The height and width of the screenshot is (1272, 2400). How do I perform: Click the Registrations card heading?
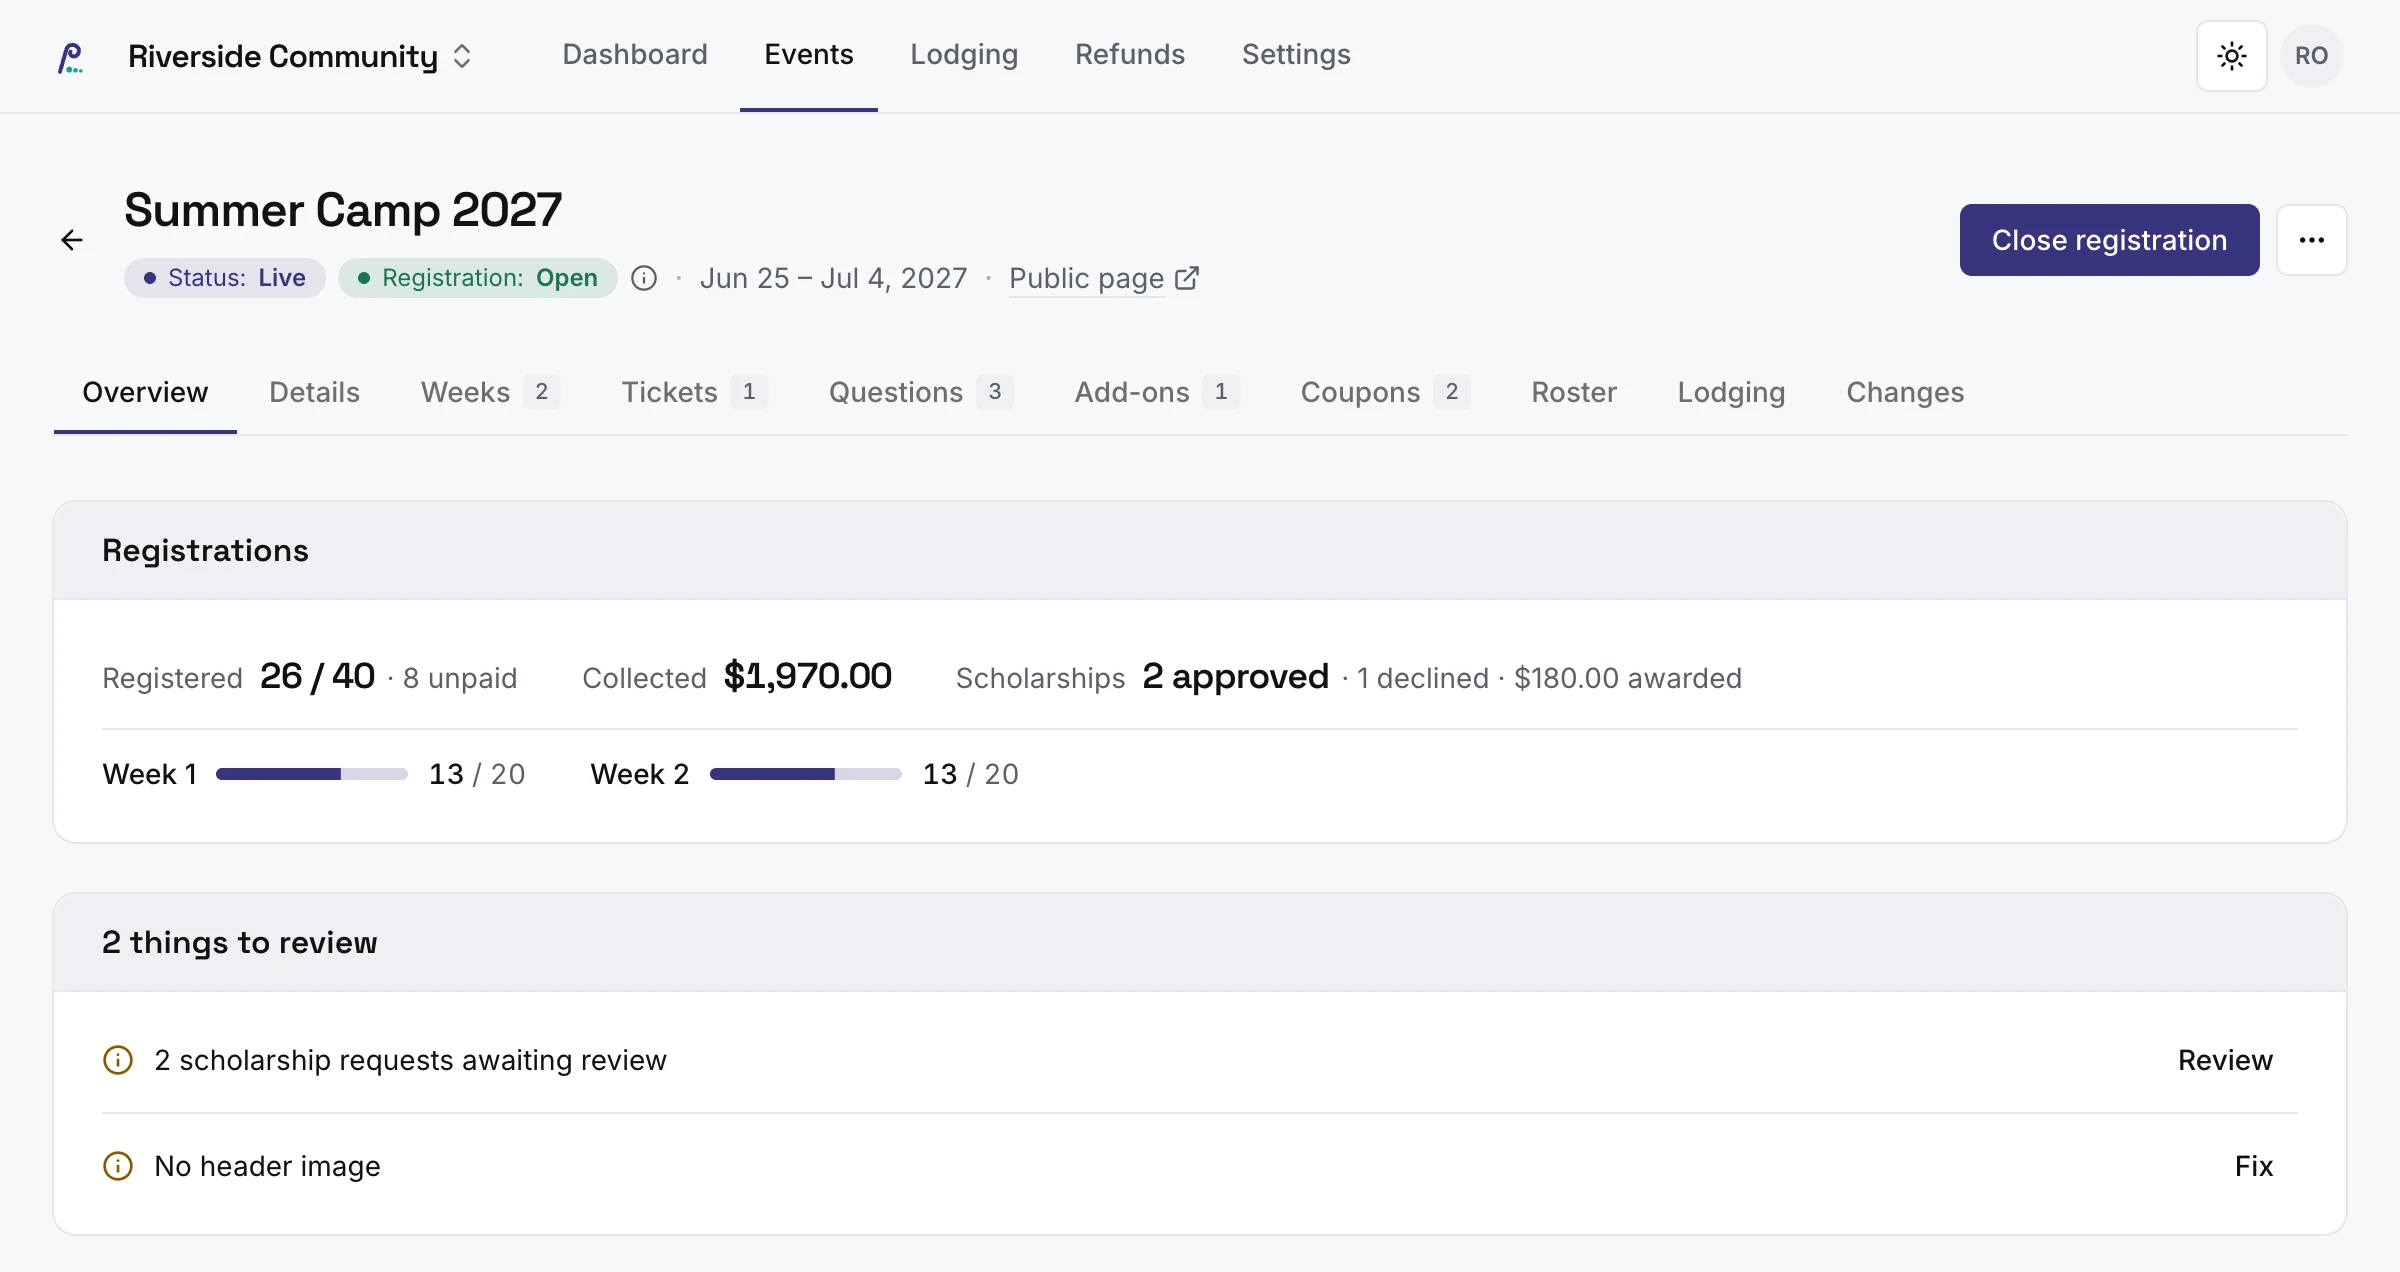point(205,551)
